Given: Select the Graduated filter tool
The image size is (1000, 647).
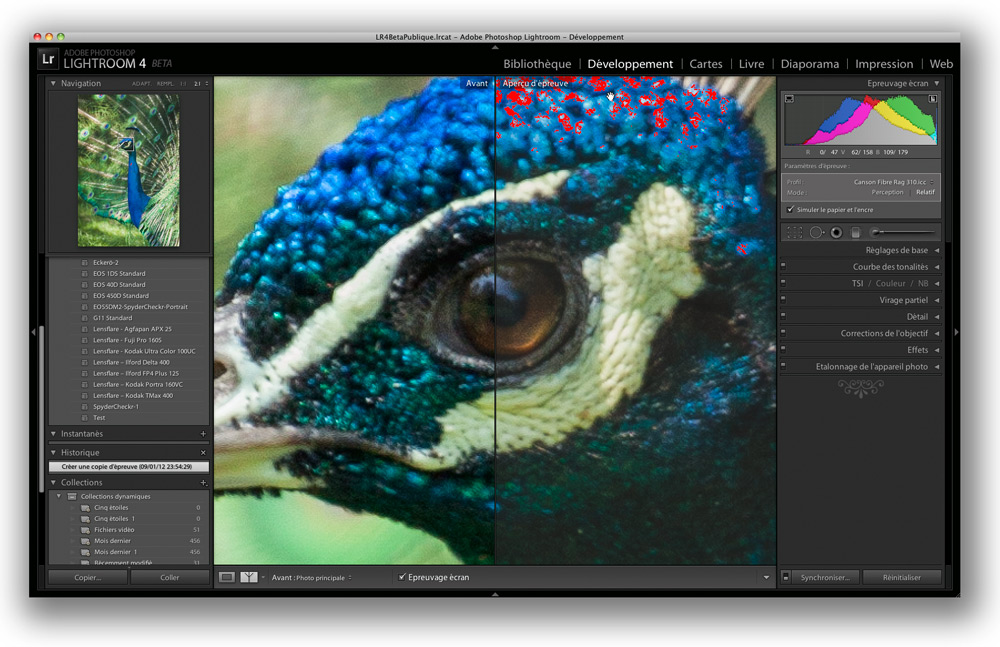Looking at the screenshot, I should 856,233.
